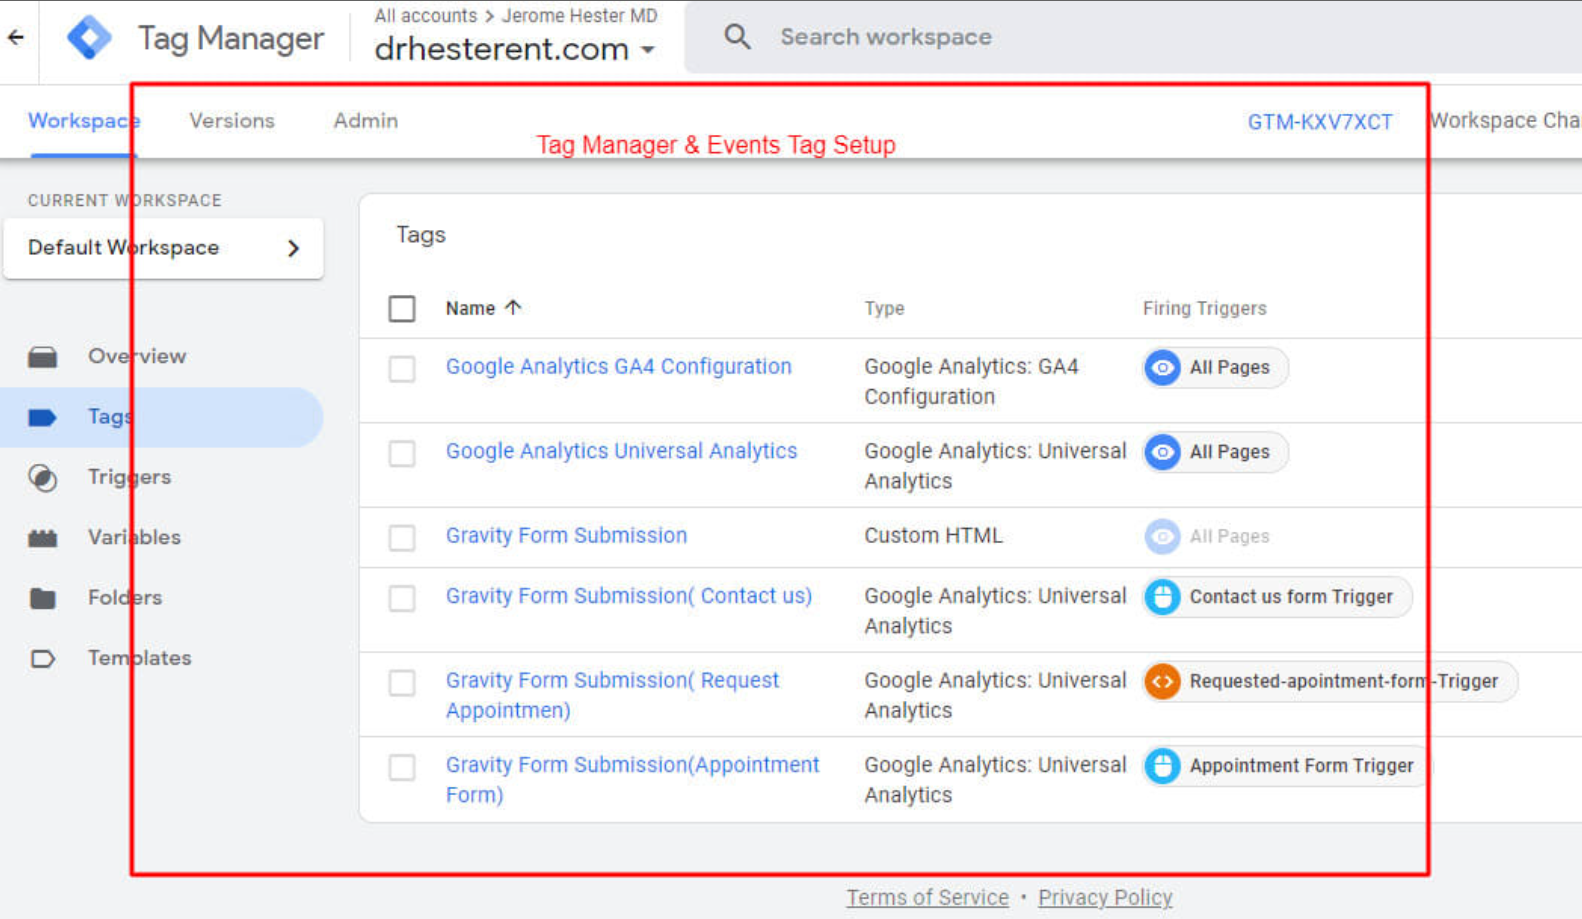Click the orange Requested-apointment-form-Trigger icon
Viewport: 1582px width, 919px height.
pyautogui.click(x=1162, y=682)
